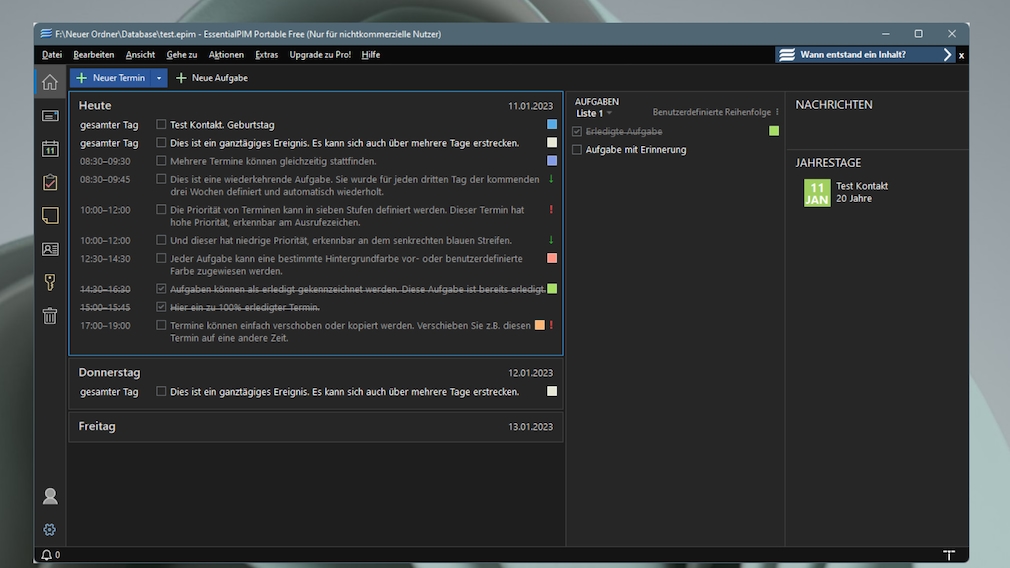Open the 'Aktionen' menu
This screenshot has height=568, width=1010.
pyautogui.click(x=226, y=55)
